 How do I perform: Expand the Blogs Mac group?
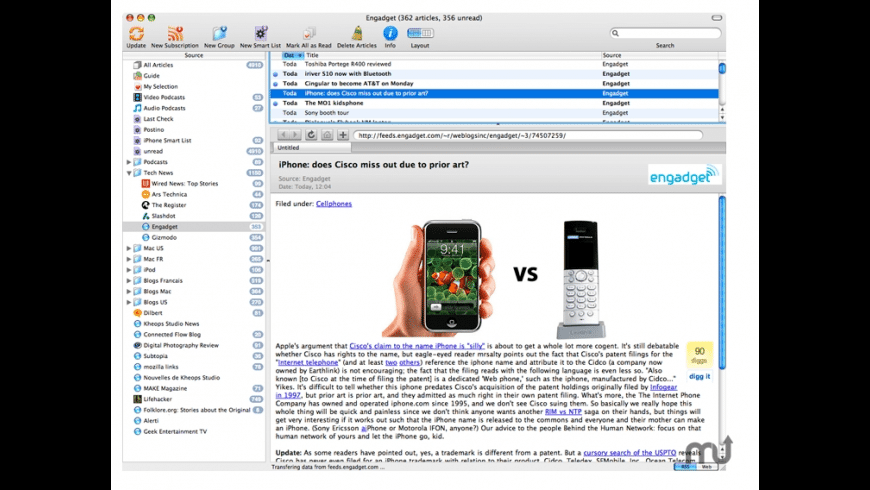pos(129,291)
